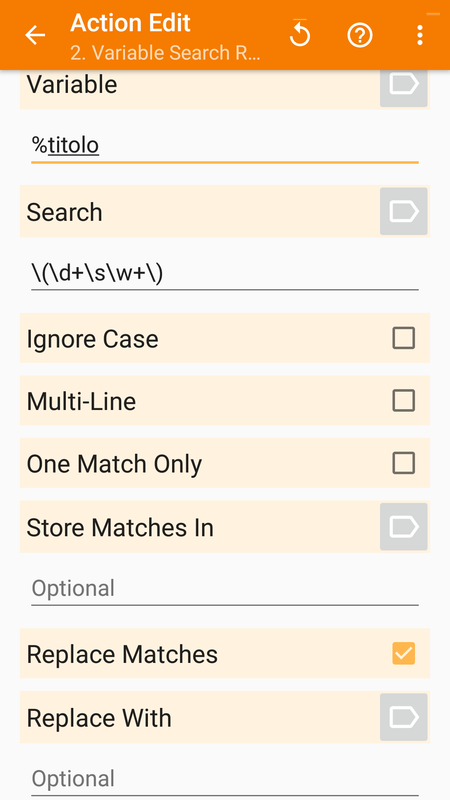
Task: Open the three-dot overflow menu
Action: (419, 35)
